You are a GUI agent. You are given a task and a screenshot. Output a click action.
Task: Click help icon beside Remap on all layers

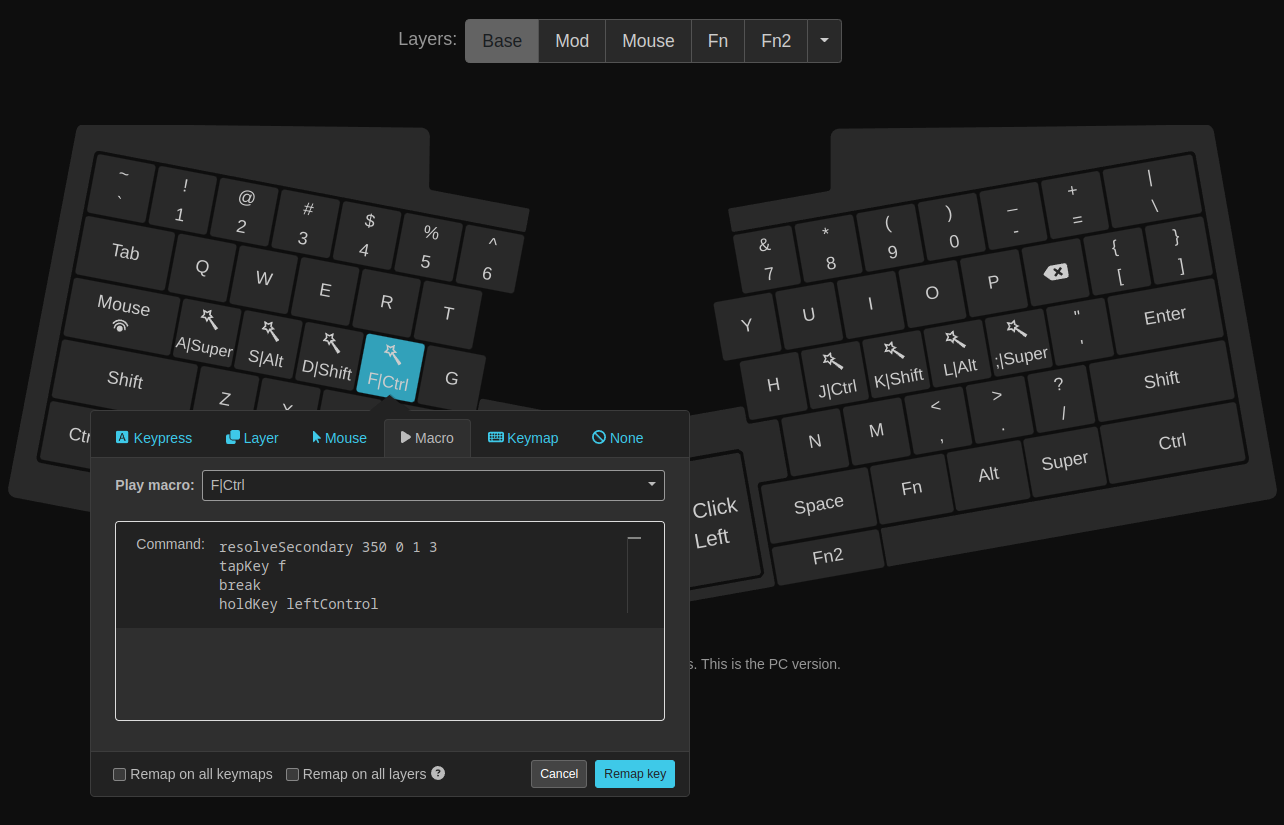pos(438,773)
